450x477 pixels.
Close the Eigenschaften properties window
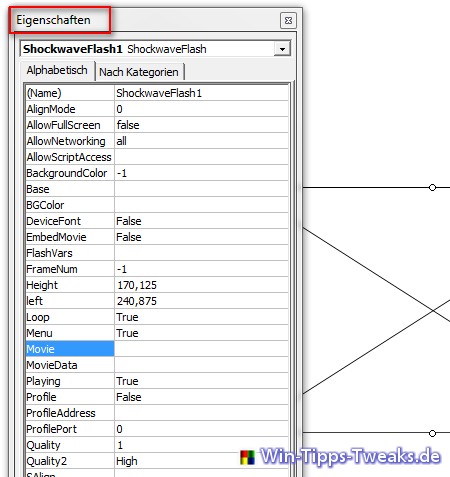coord(288,21)
